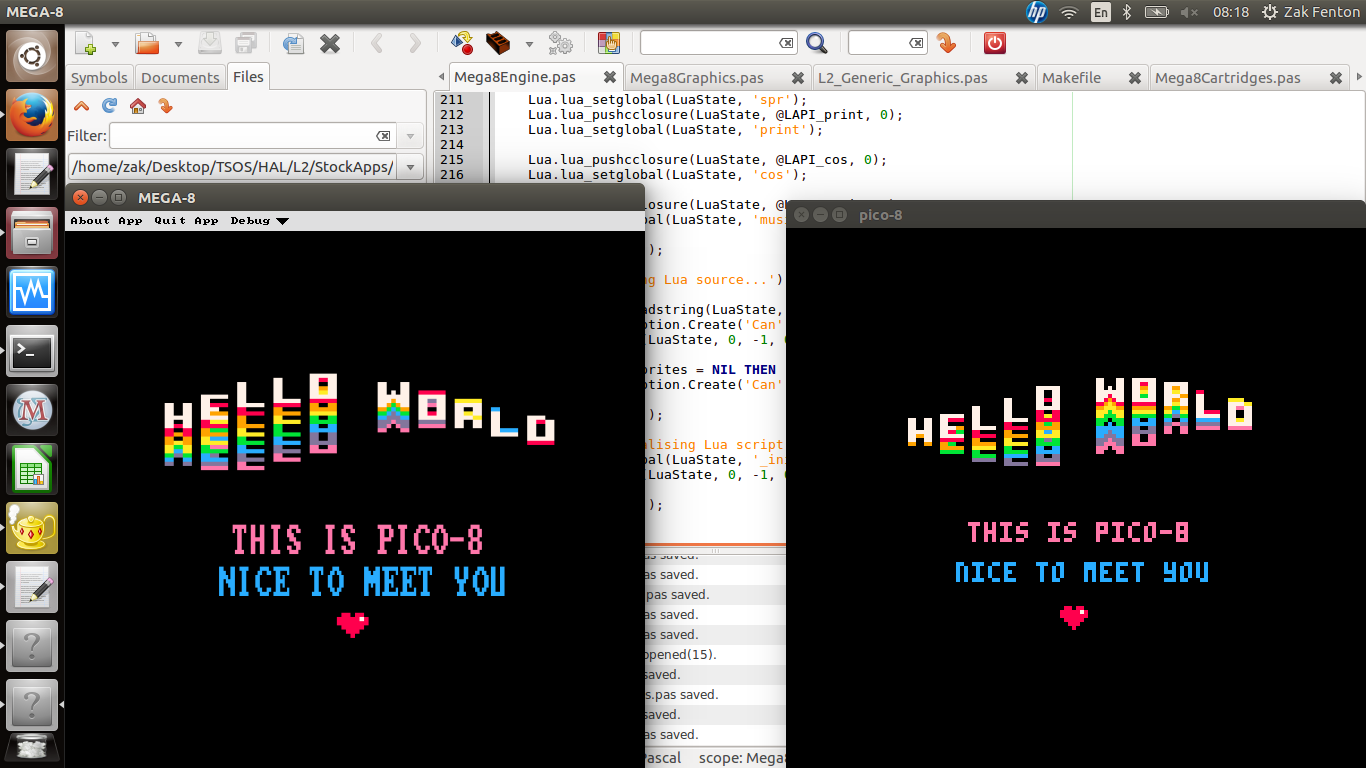Click the Save file toolbar icon
Image resolution: width=1366 pixels, height=768 pixels.
pyautogui.click(x=210, y=43)
